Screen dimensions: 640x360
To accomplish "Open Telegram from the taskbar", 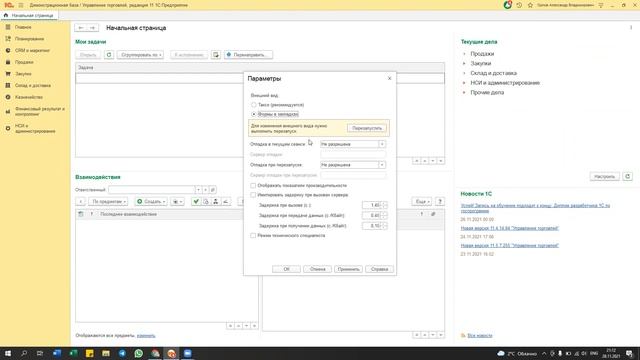I will coord(122,353).
